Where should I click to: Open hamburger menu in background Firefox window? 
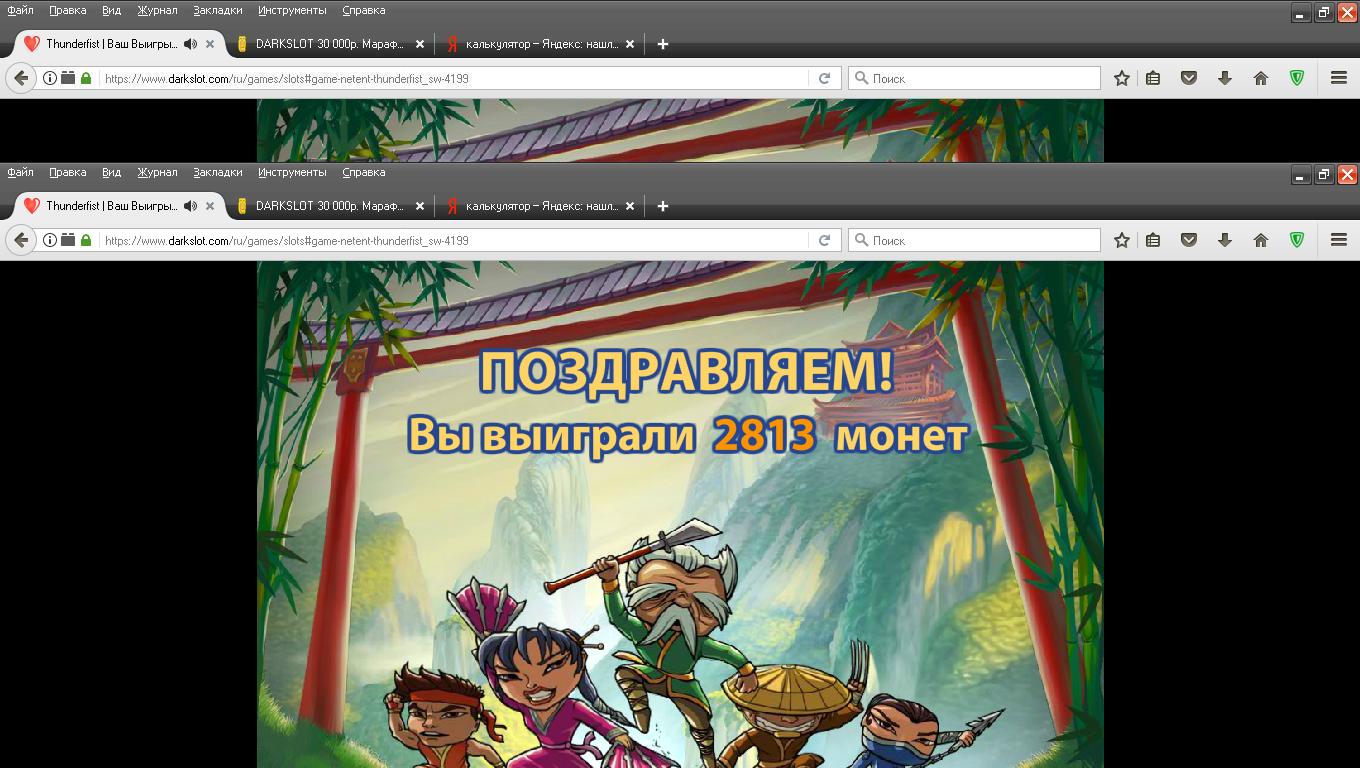[1338, 78]
